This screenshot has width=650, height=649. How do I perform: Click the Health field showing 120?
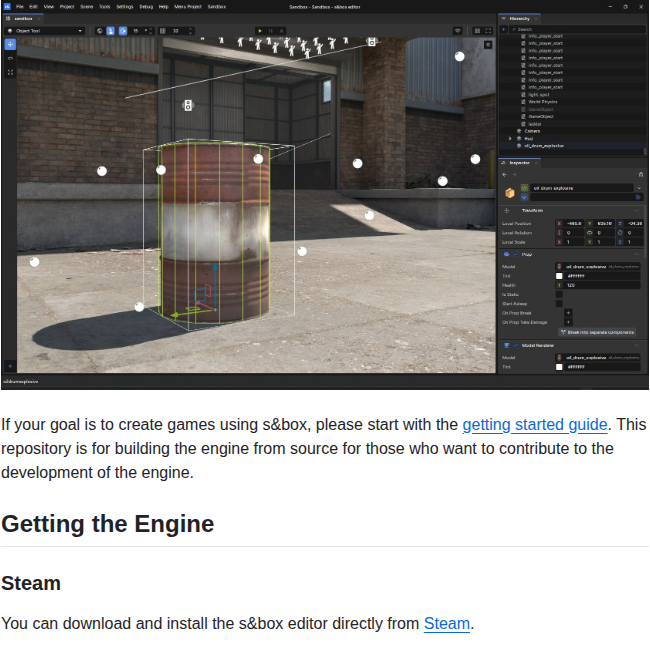pyautogui.click(x=598, y=286)
